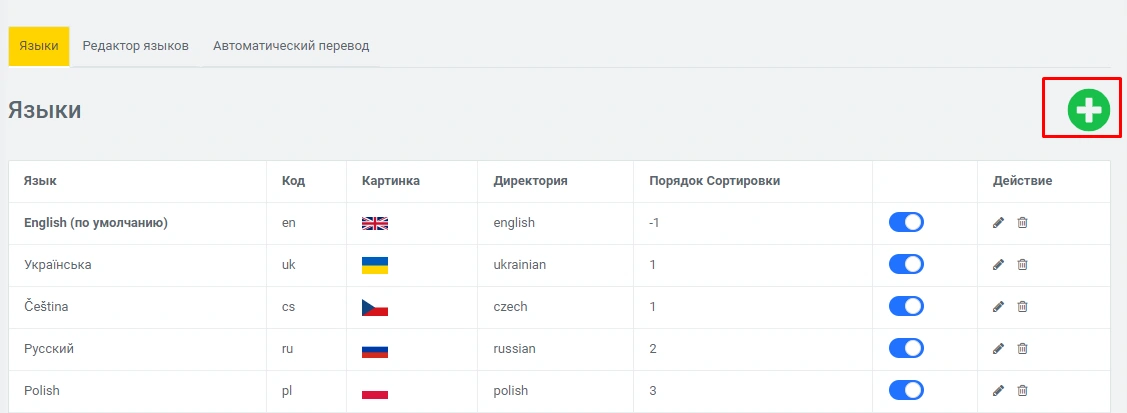This screenshot has height=413, width=1127.
Task: Edit the English language with pencil icon
Action: pos(998,223)
